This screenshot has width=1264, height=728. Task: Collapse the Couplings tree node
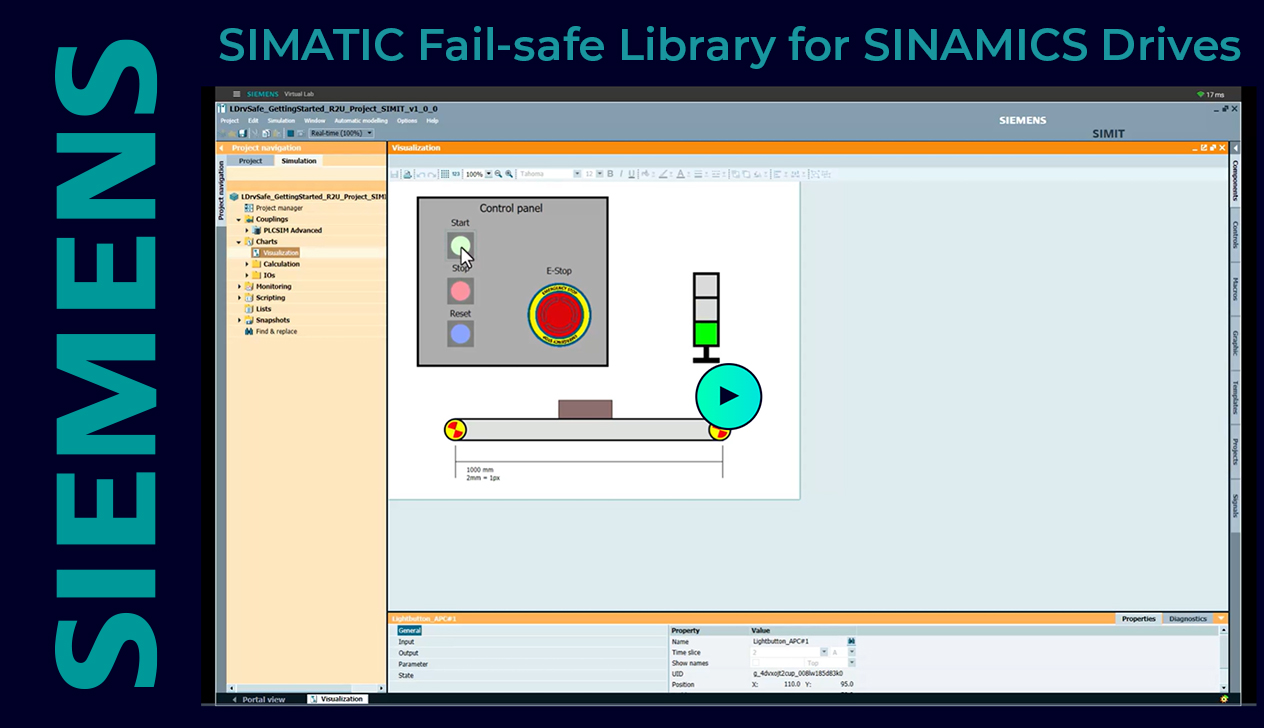click(x=239, y=219)
